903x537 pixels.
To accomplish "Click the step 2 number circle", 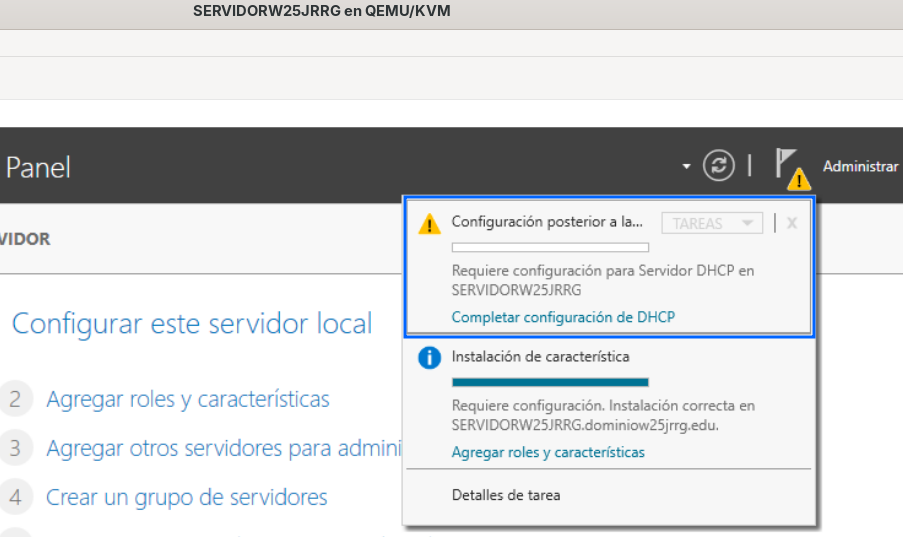I will coord(15,399).
